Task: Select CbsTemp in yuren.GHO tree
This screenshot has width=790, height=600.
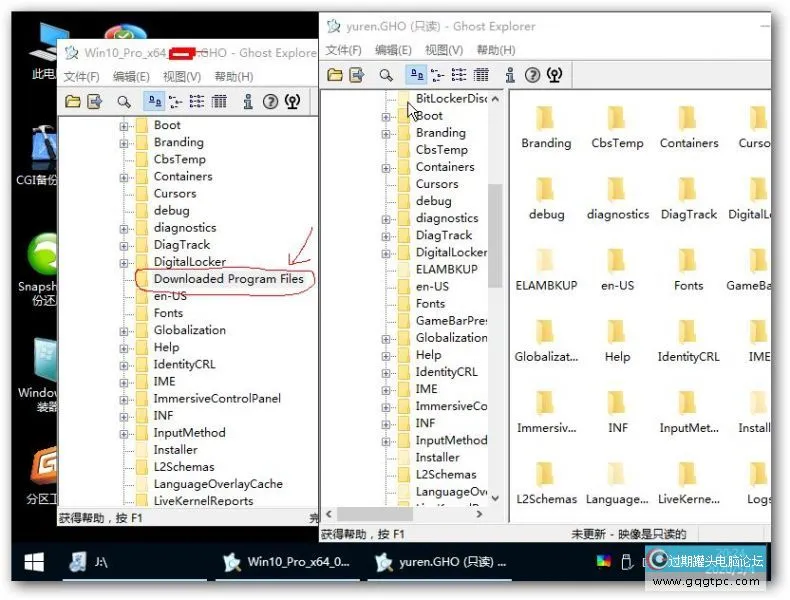Action: 441,150
